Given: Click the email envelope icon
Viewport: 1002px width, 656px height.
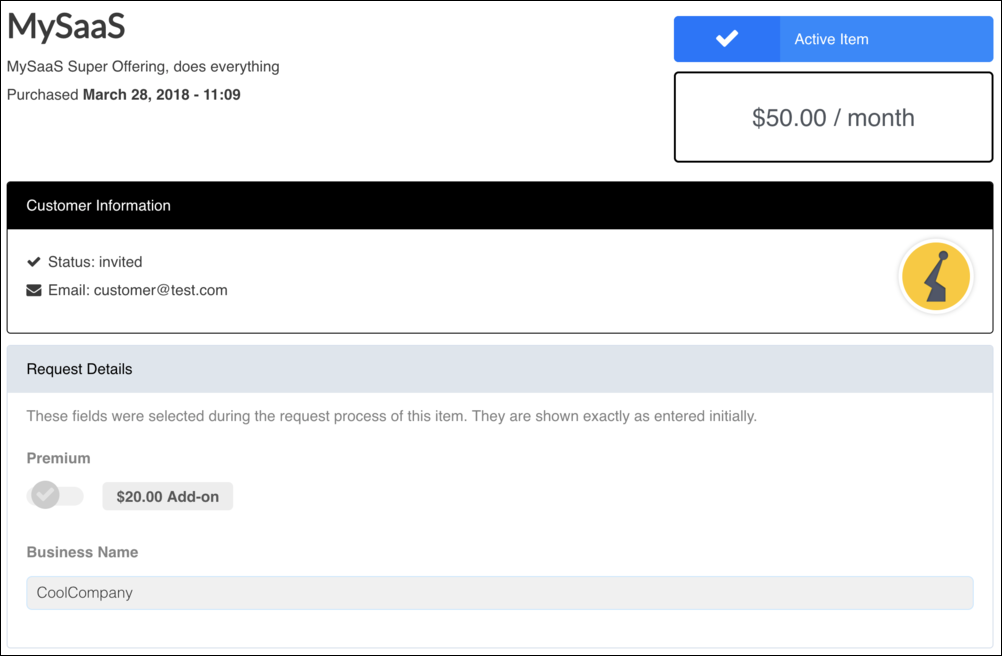Looking at the screenshot, I should coord(34,291).
